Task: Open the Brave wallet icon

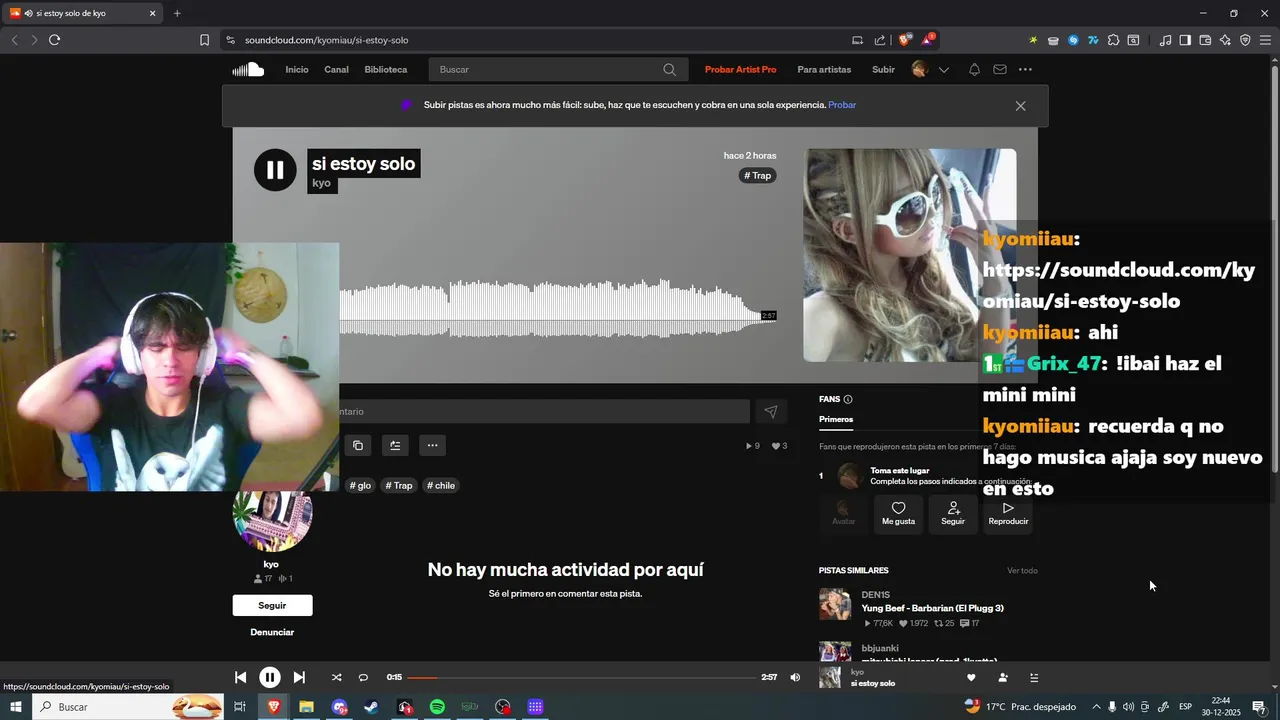Action: pos(1205,40)
